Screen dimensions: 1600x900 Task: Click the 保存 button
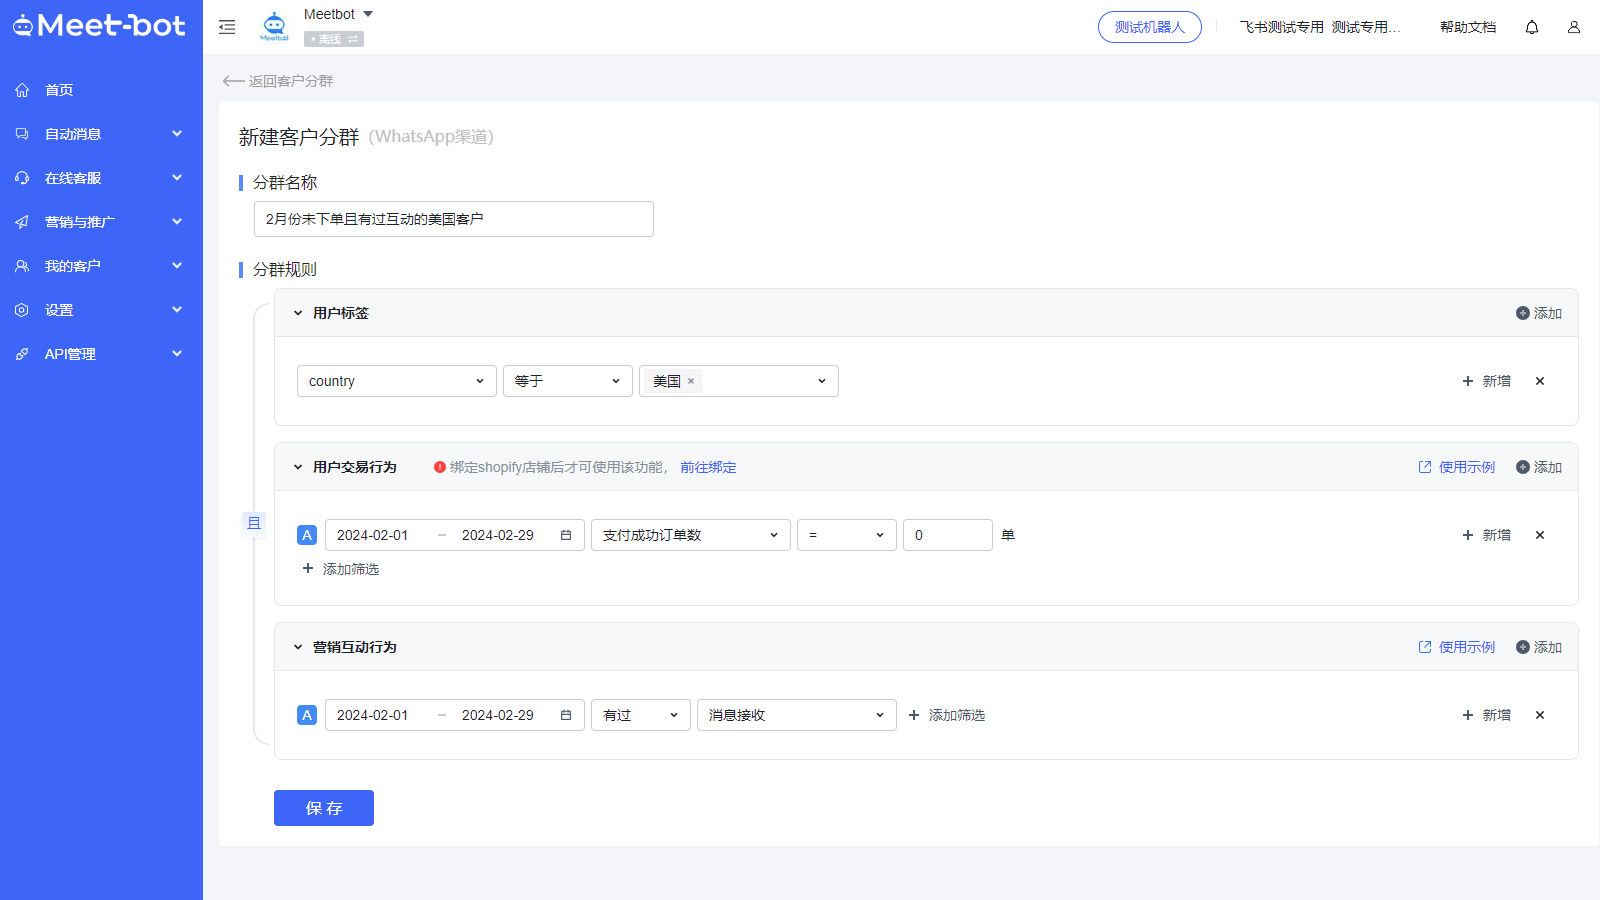324,808
